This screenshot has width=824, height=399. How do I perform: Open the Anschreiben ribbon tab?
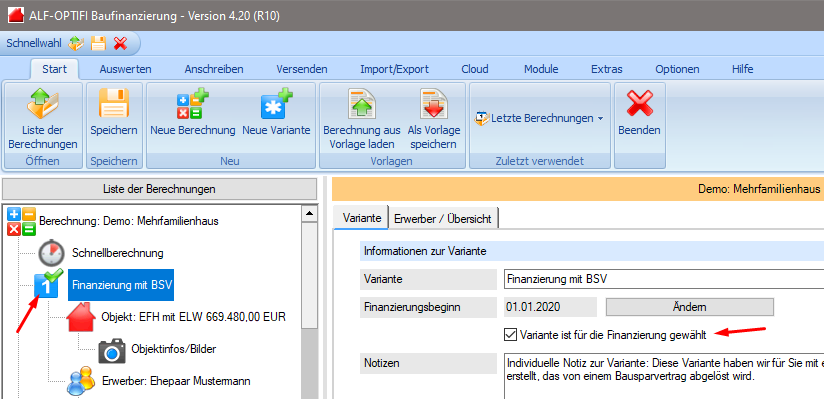click(214, 69)
